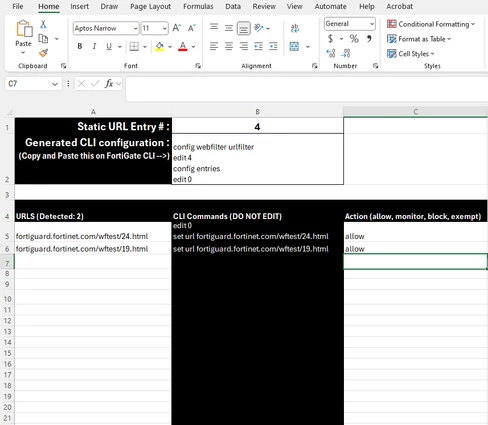Select the Format Painter brush
The image size is (488, 425).
point(43,53)
